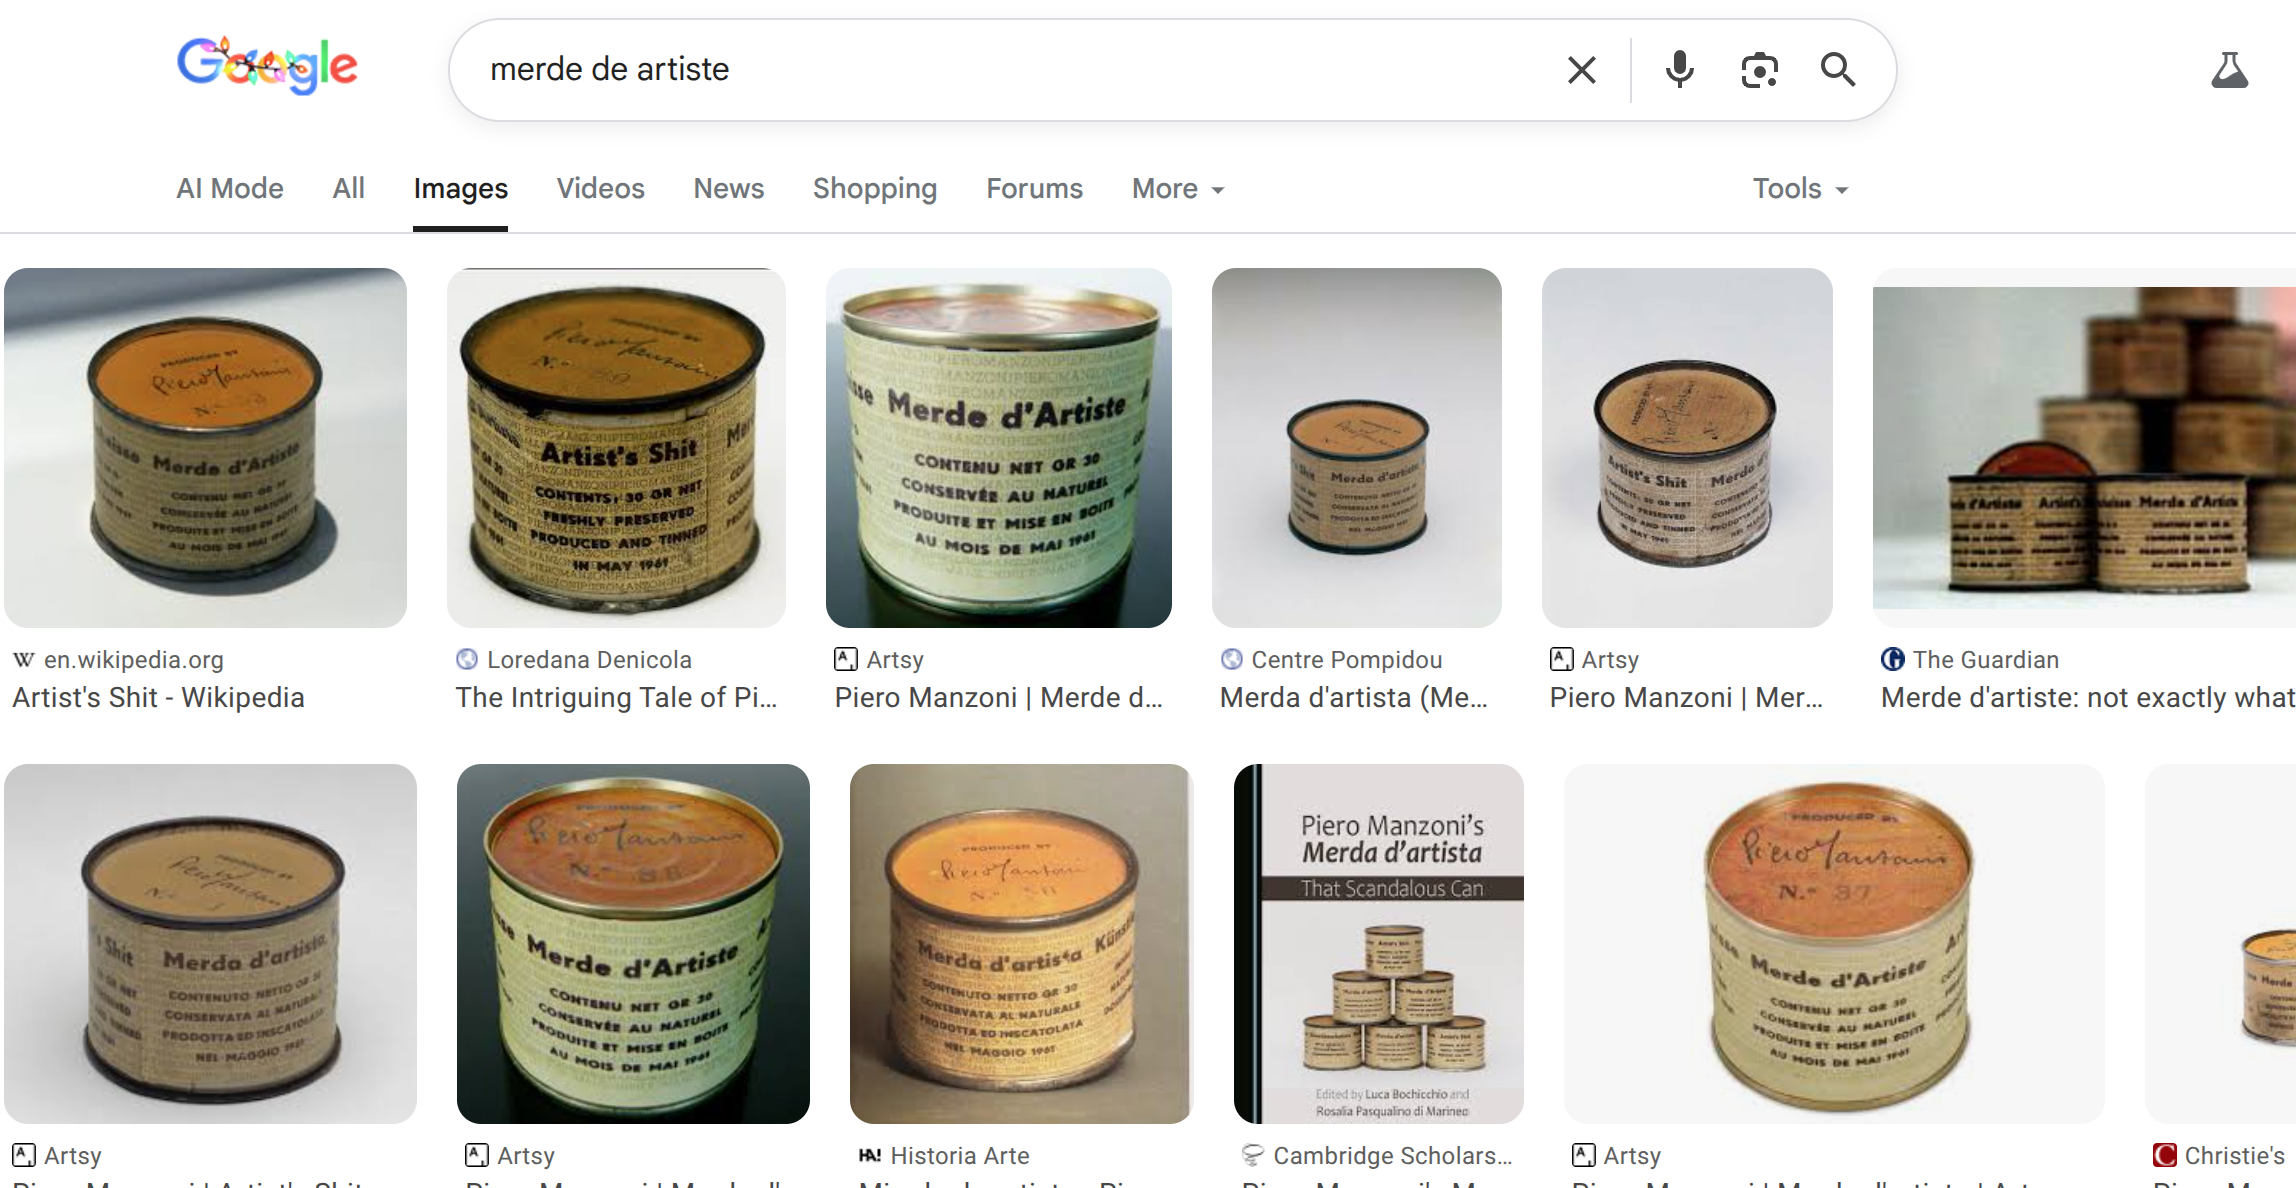This screenshot has width=2296, height=1188.
Task: Expand the More search categories dropdown
Action: pyautogui.click(x=1178, y=188)
